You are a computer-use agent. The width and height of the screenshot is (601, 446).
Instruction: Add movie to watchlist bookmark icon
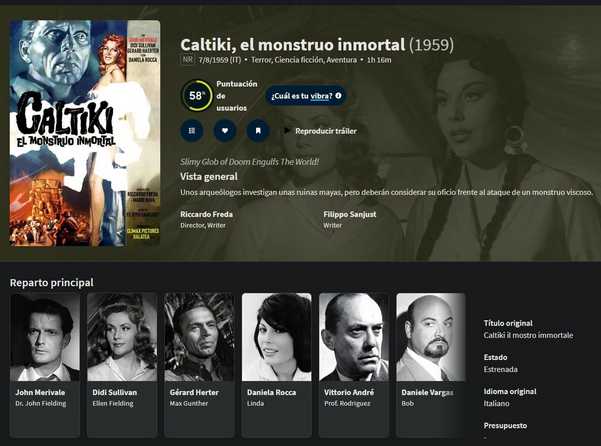(258, 131)
